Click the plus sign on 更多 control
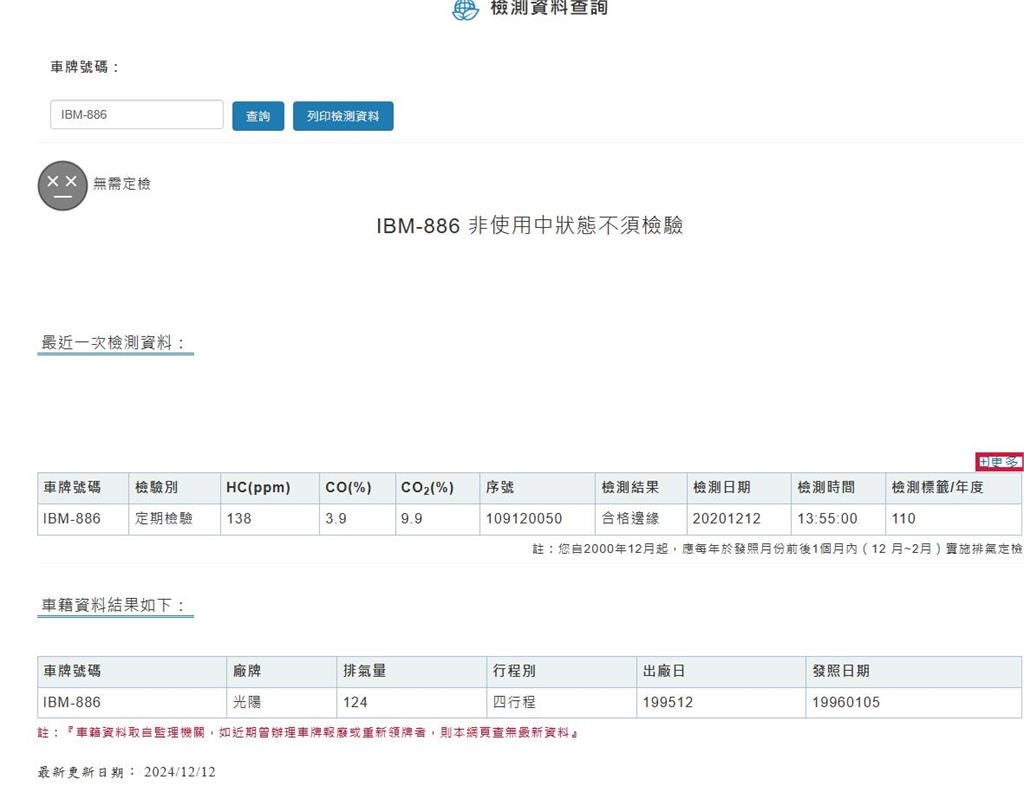 click(x=985, y=462)
